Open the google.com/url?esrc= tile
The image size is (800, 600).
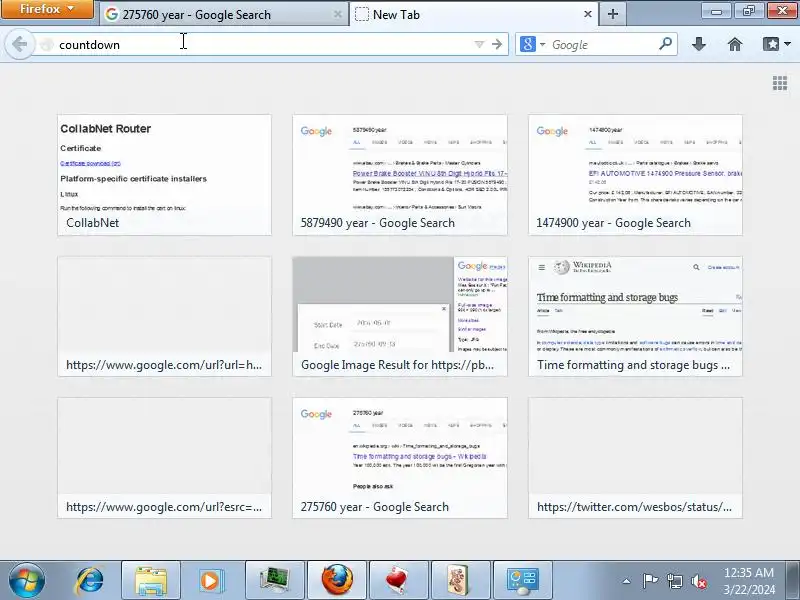coord(164,458)
